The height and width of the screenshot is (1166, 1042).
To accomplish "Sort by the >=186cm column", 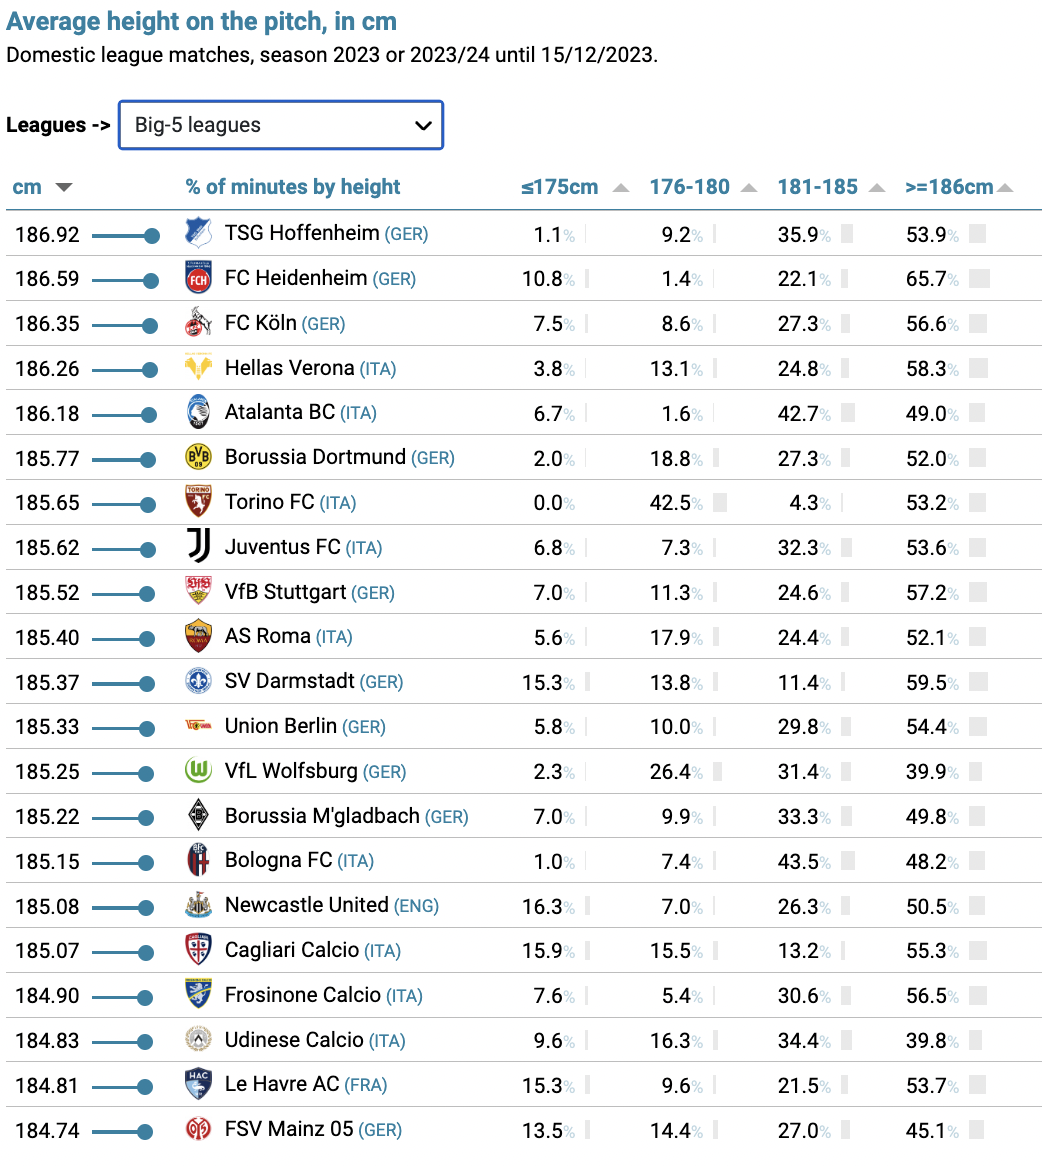I will [949, 187].
